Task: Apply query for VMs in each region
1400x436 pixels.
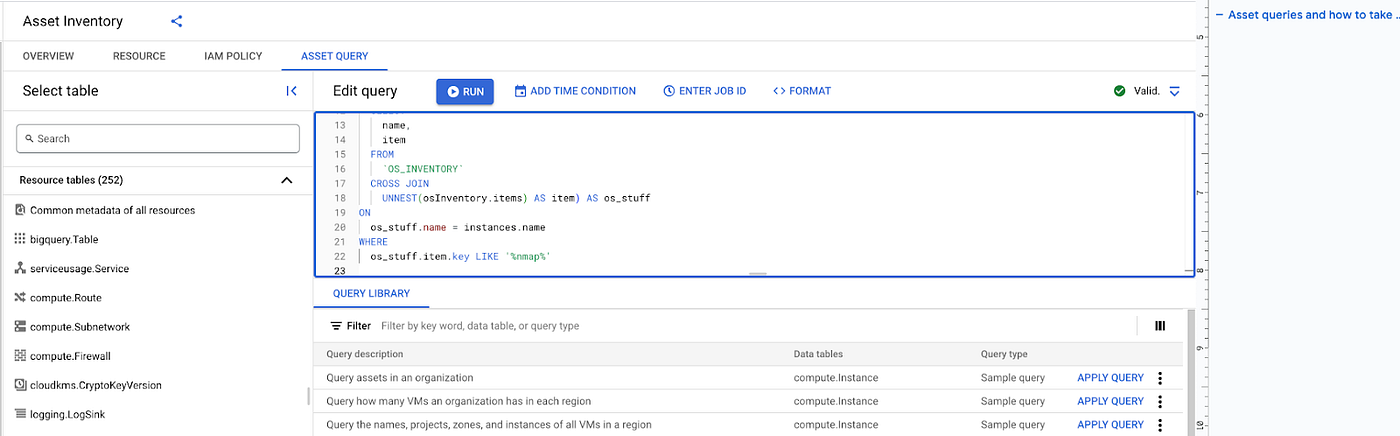Action: (1110, 401)
